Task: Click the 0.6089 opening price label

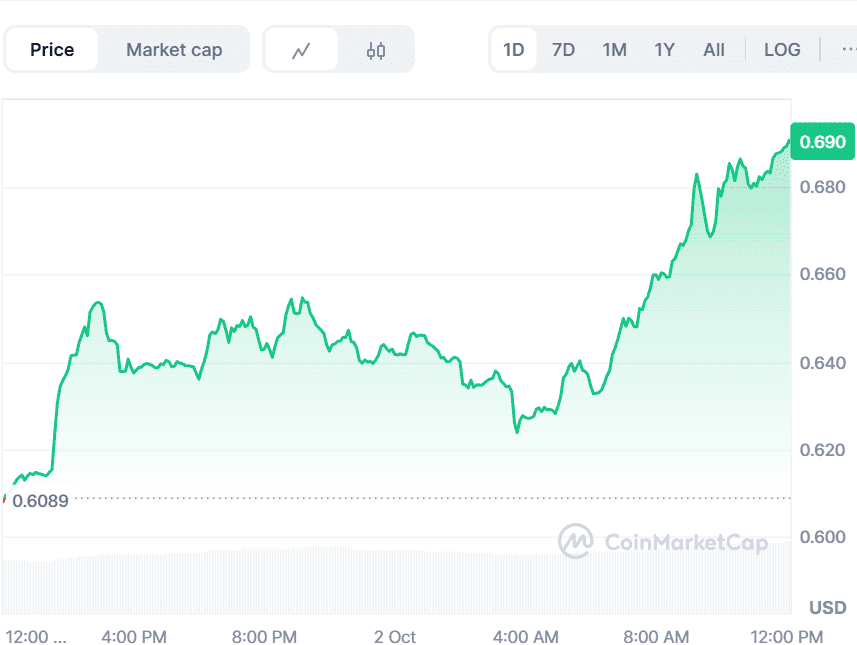Action: coord(40,501)
